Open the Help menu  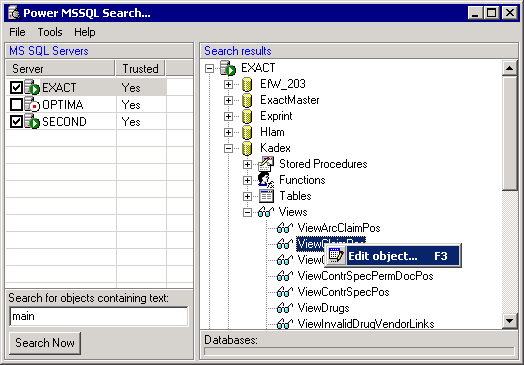85,32
